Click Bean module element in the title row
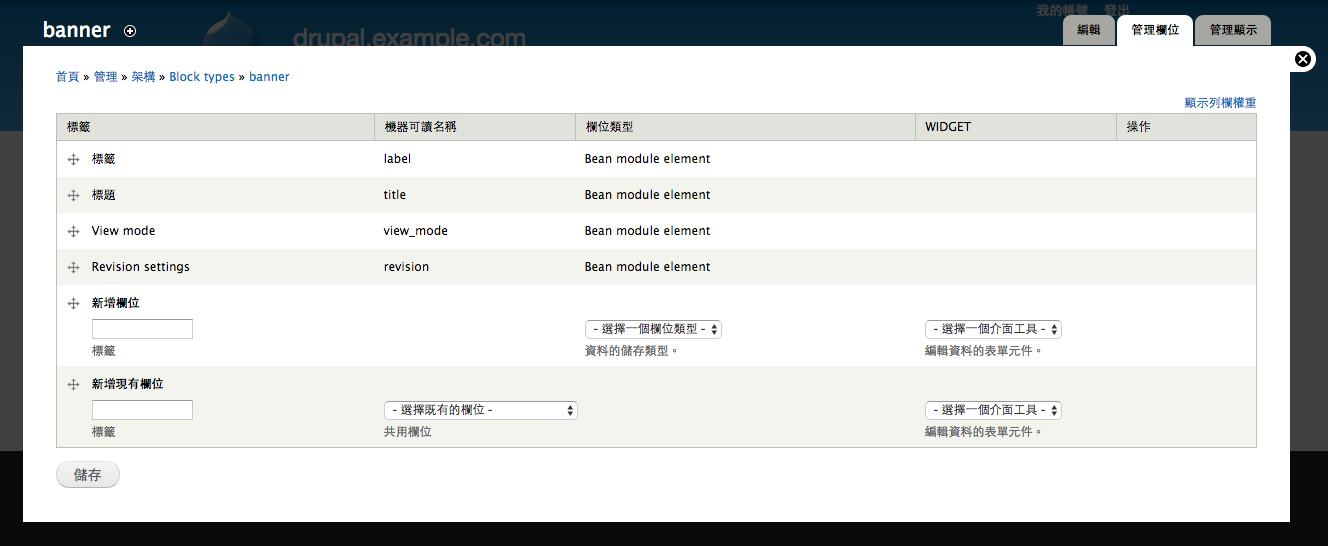The width and height of the screenshot is (1328, 546). [648, 195]
